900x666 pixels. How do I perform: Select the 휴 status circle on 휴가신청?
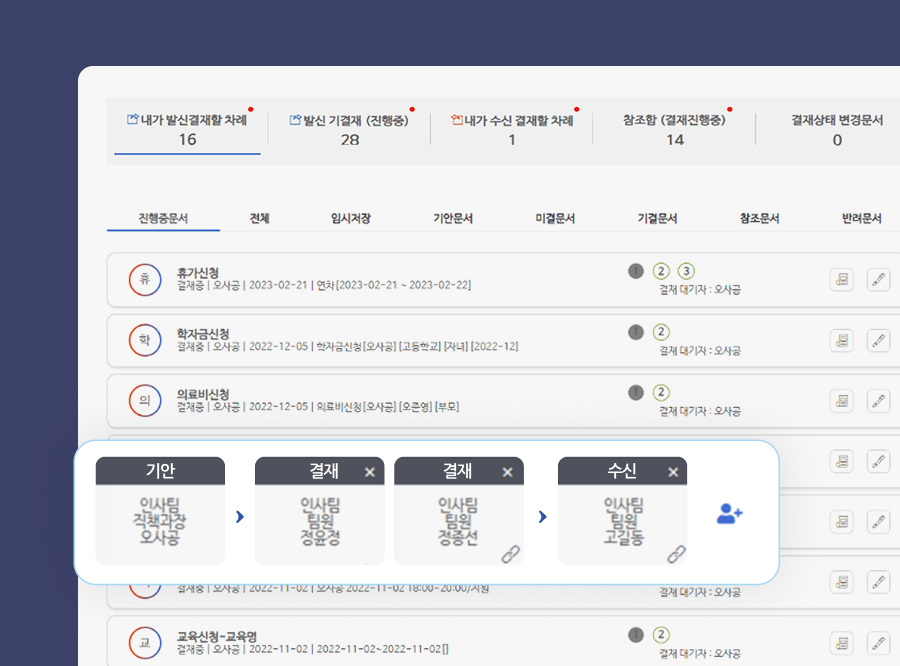pos(145,280)
